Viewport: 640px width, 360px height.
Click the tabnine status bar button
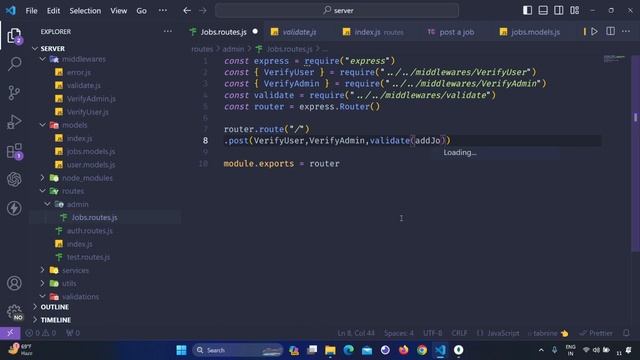point(548,333)
